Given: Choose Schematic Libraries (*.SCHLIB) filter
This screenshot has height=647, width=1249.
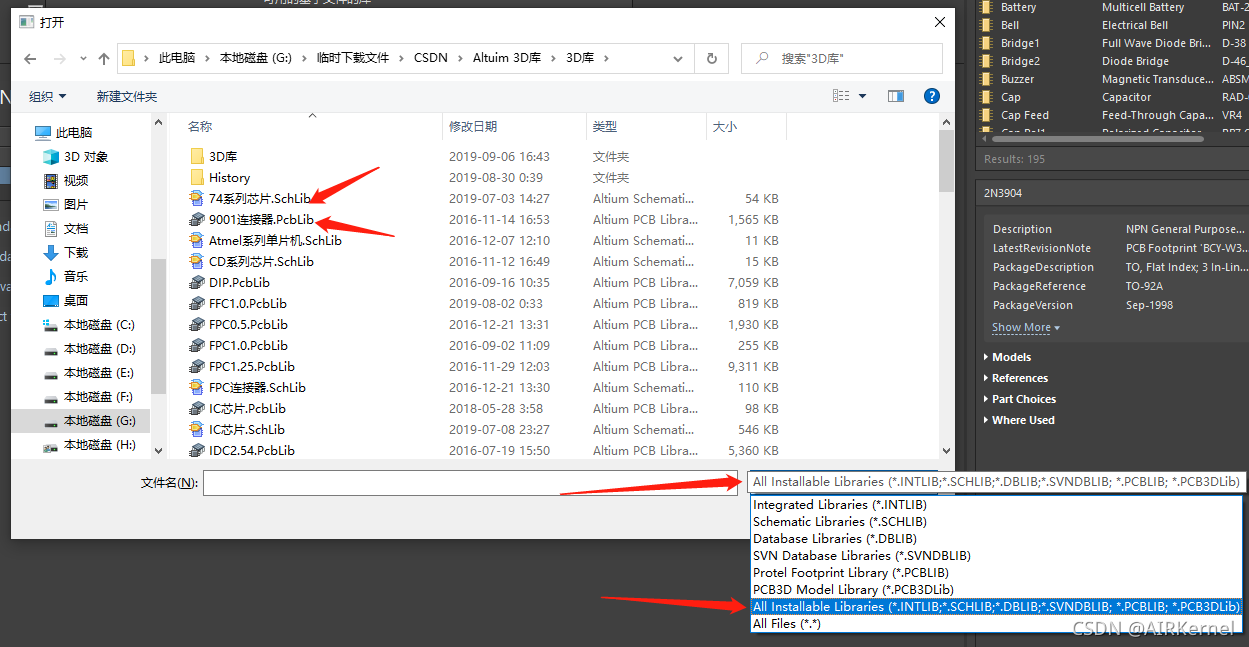Looking at the screenshot, I should 997,522.
